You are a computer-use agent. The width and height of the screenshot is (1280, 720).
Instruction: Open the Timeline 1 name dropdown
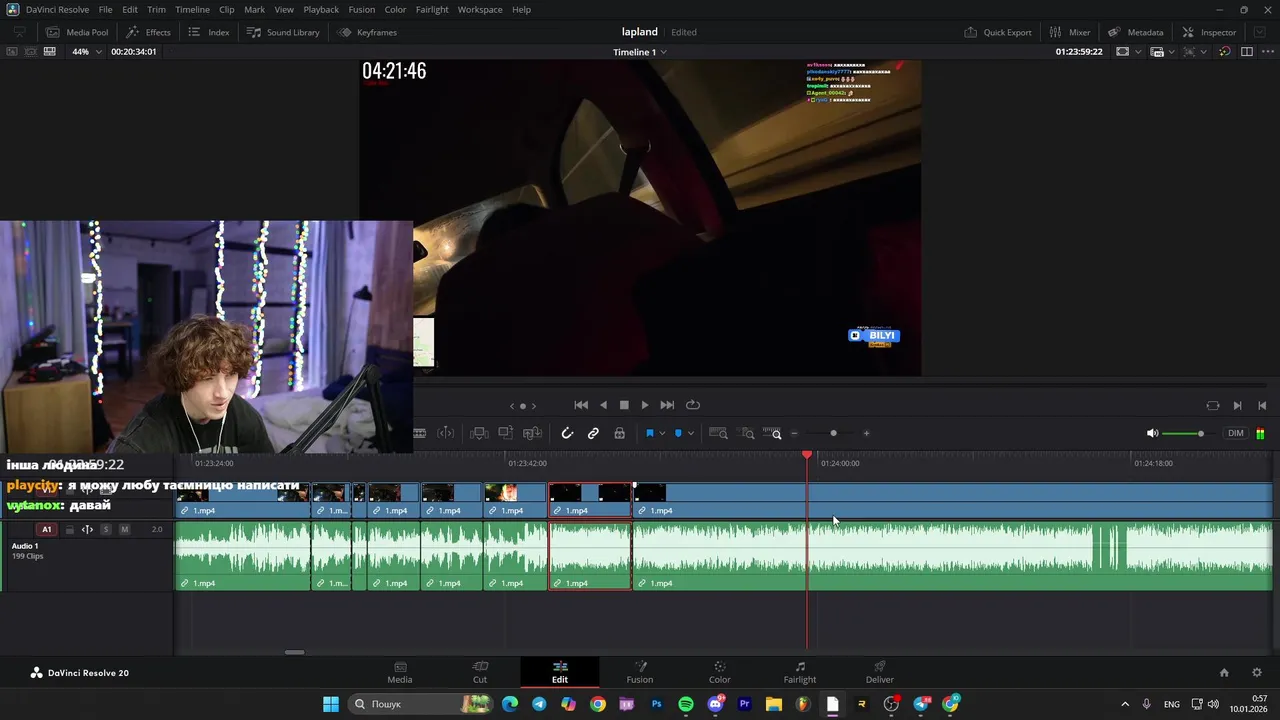(640, 51)
